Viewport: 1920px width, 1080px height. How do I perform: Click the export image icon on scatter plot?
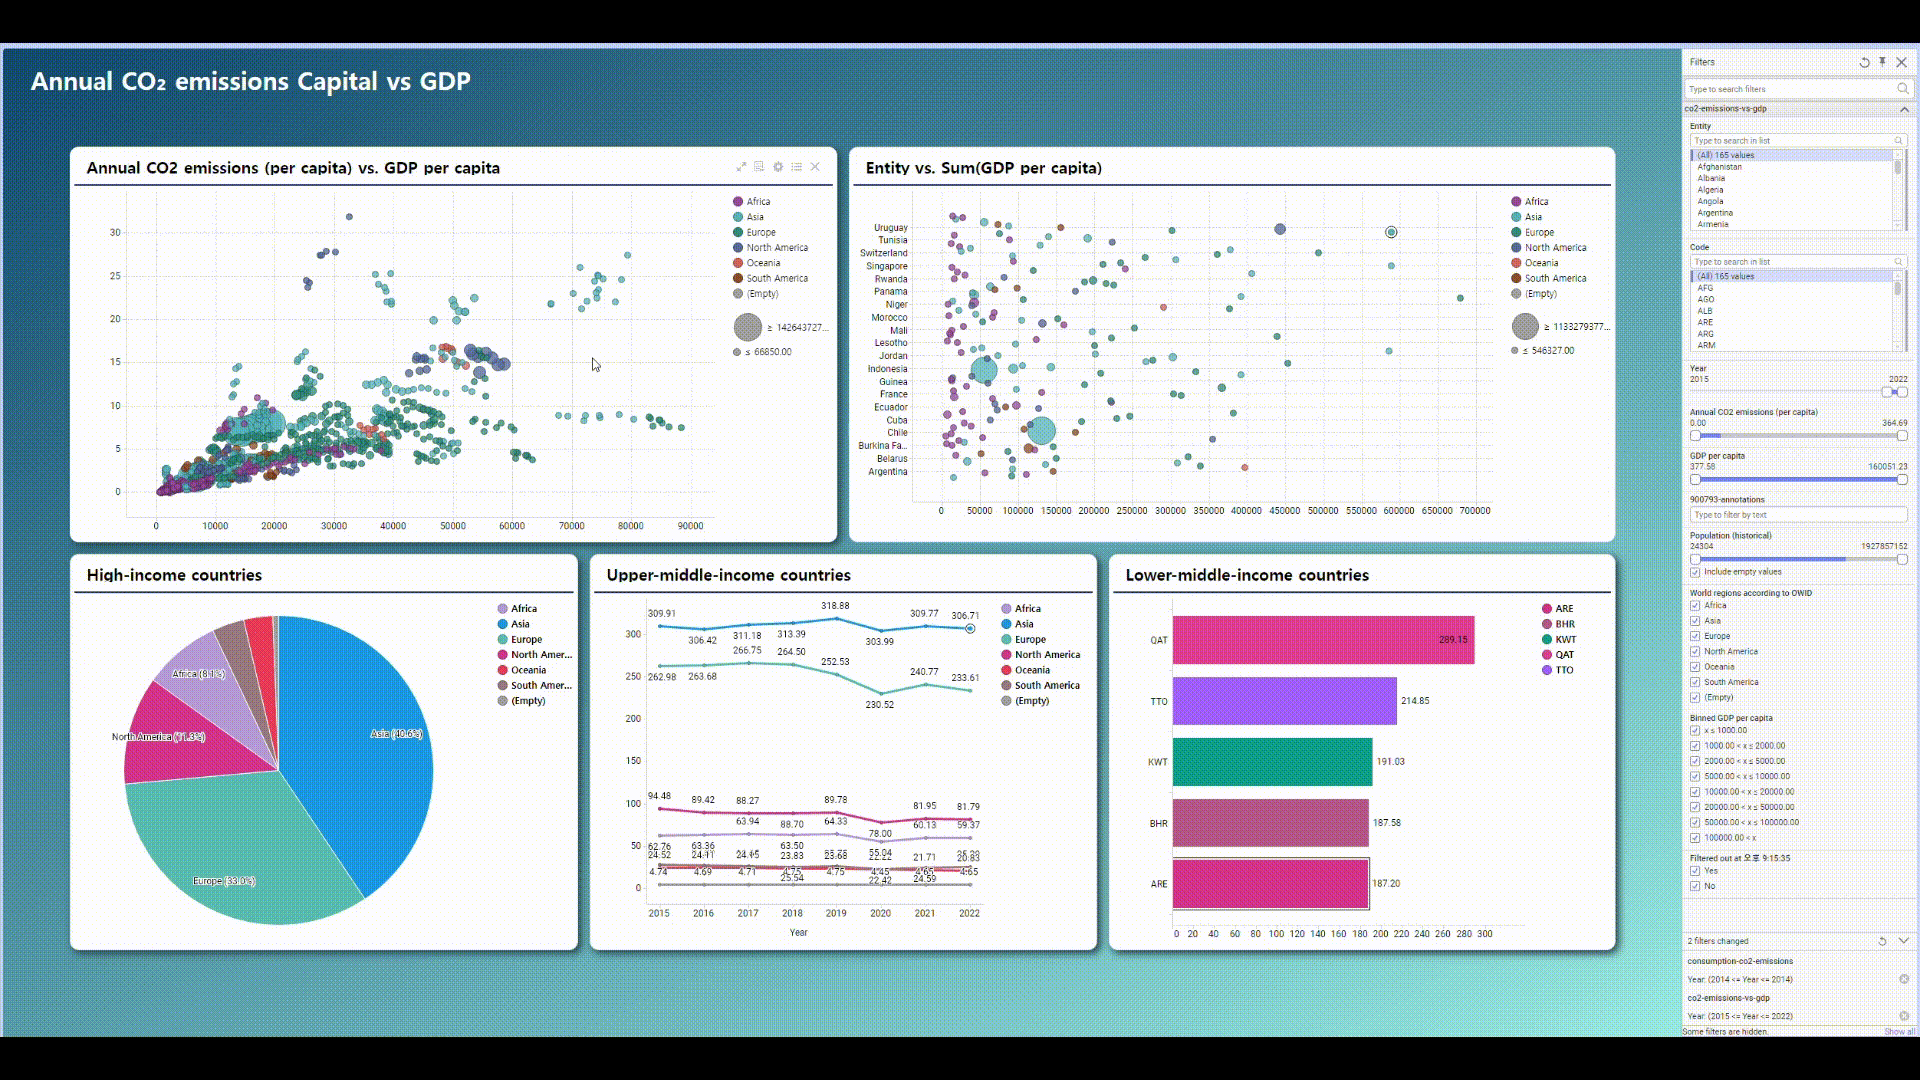pyautogui.click(x=759, y=167)
